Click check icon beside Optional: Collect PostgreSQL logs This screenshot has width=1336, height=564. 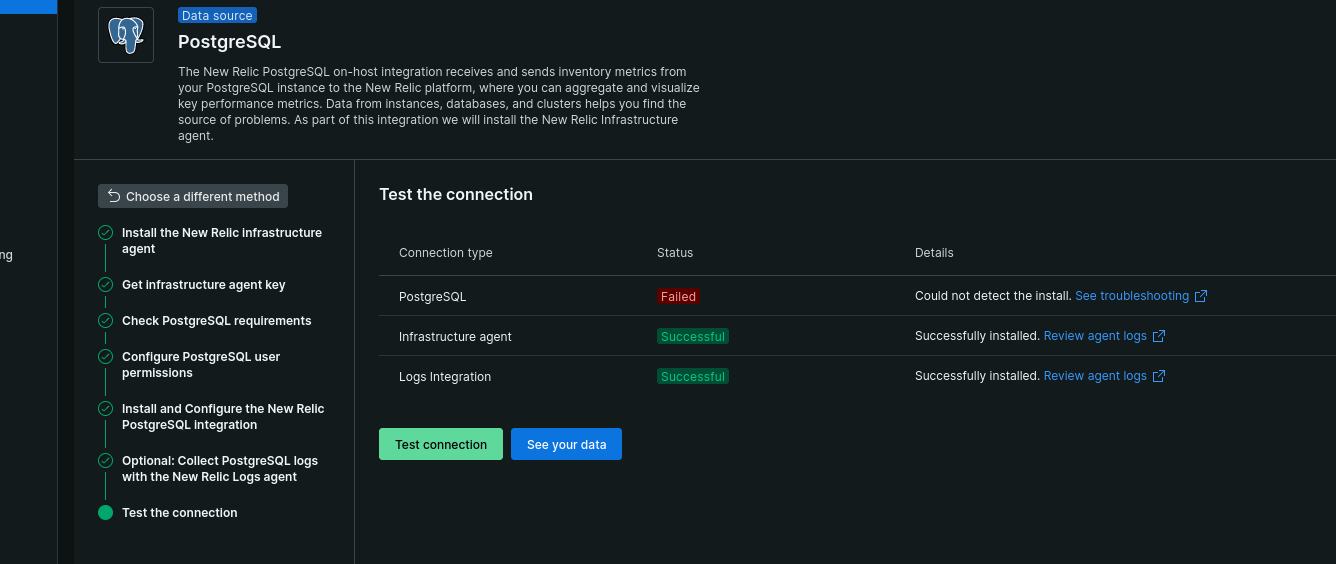click(105, 461)
